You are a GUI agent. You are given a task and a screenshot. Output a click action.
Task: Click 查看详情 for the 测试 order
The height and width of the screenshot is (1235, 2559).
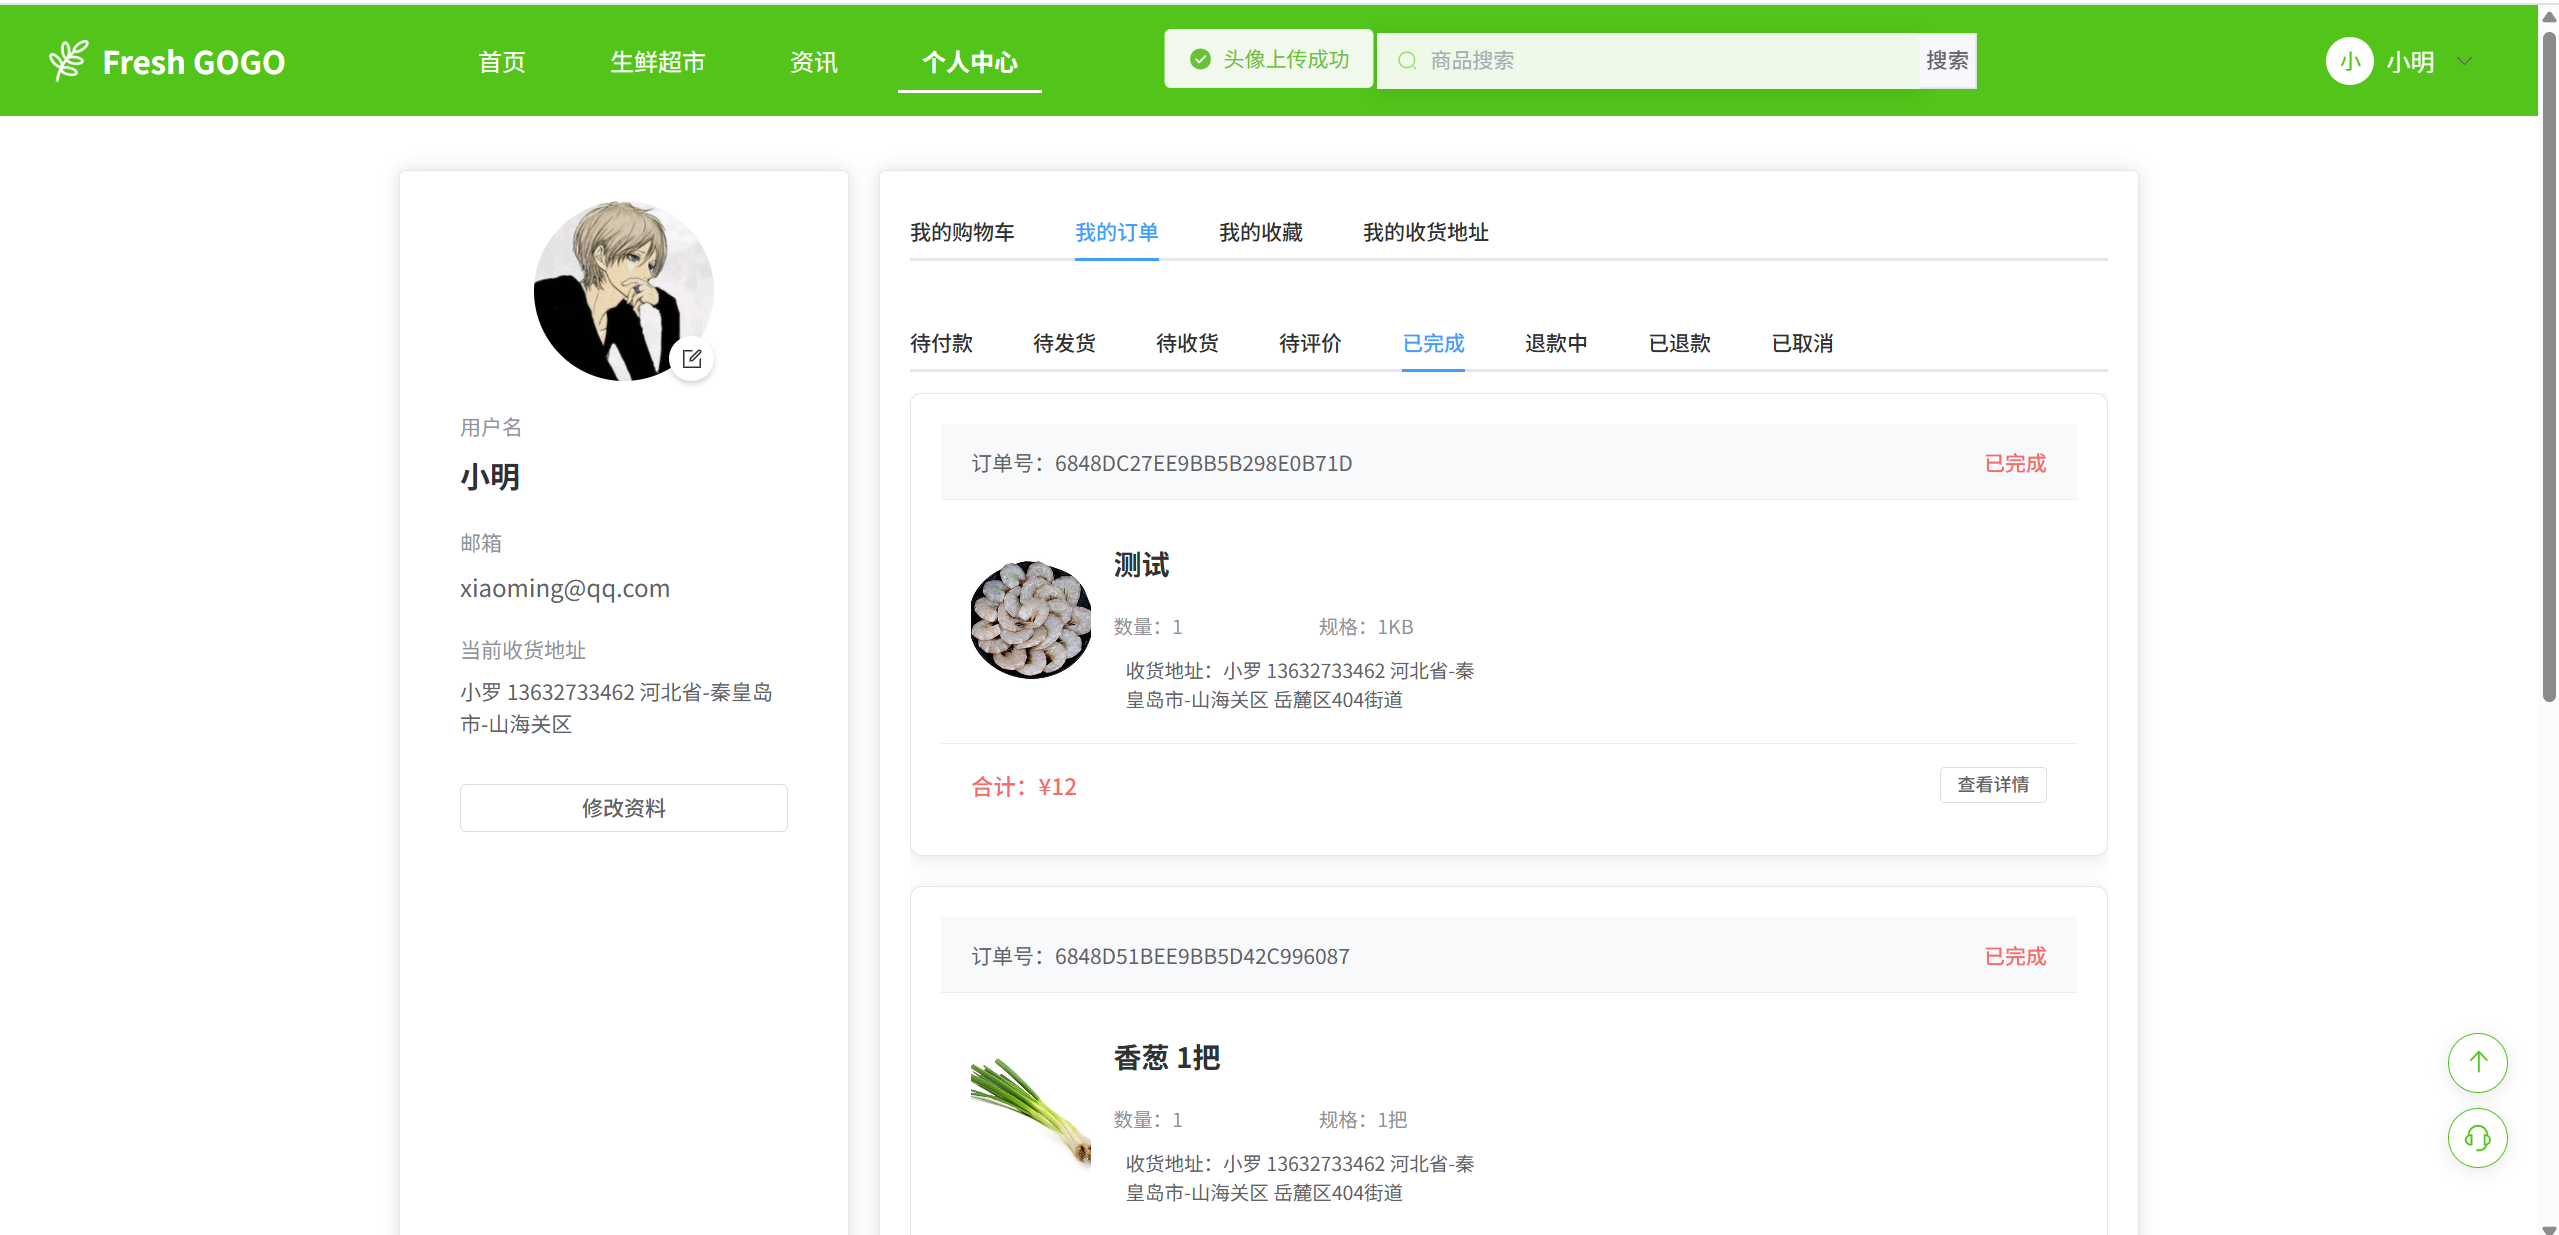(1992, 785)
